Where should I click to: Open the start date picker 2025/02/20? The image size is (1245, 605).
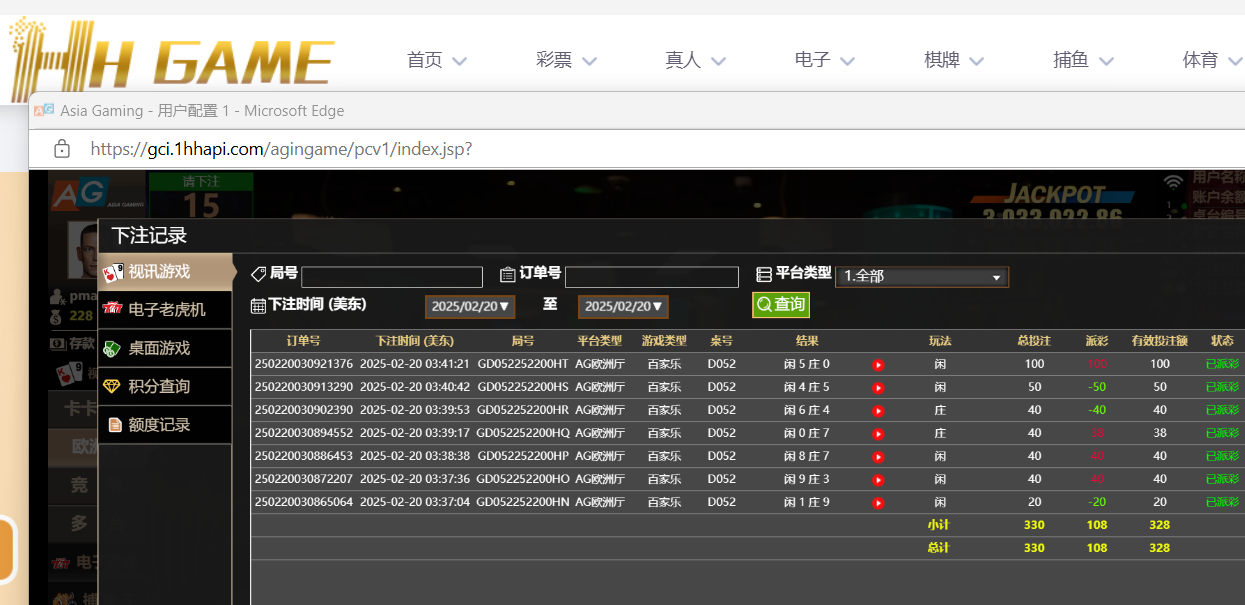469,307
